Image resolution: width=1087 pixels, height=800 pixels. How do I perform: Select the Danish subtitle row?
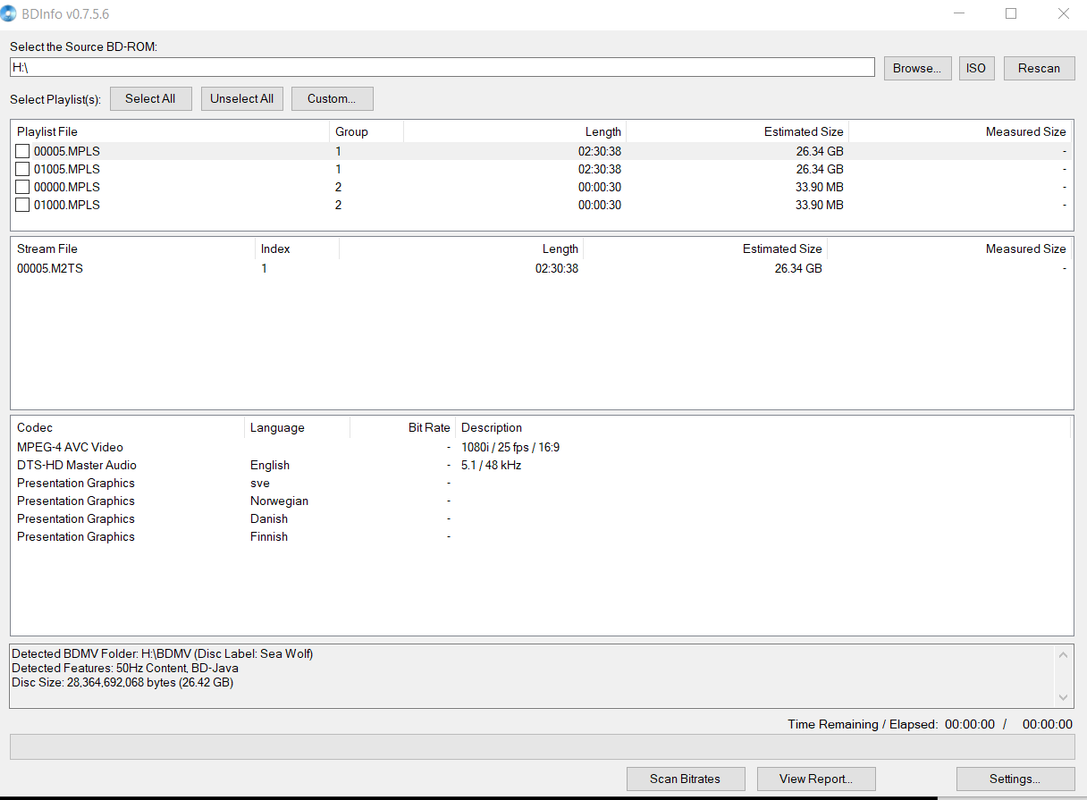point(541,519)
